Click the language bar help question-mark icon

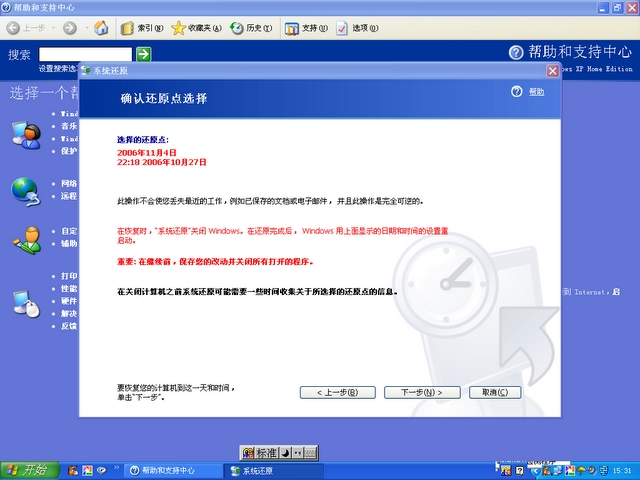519,471
